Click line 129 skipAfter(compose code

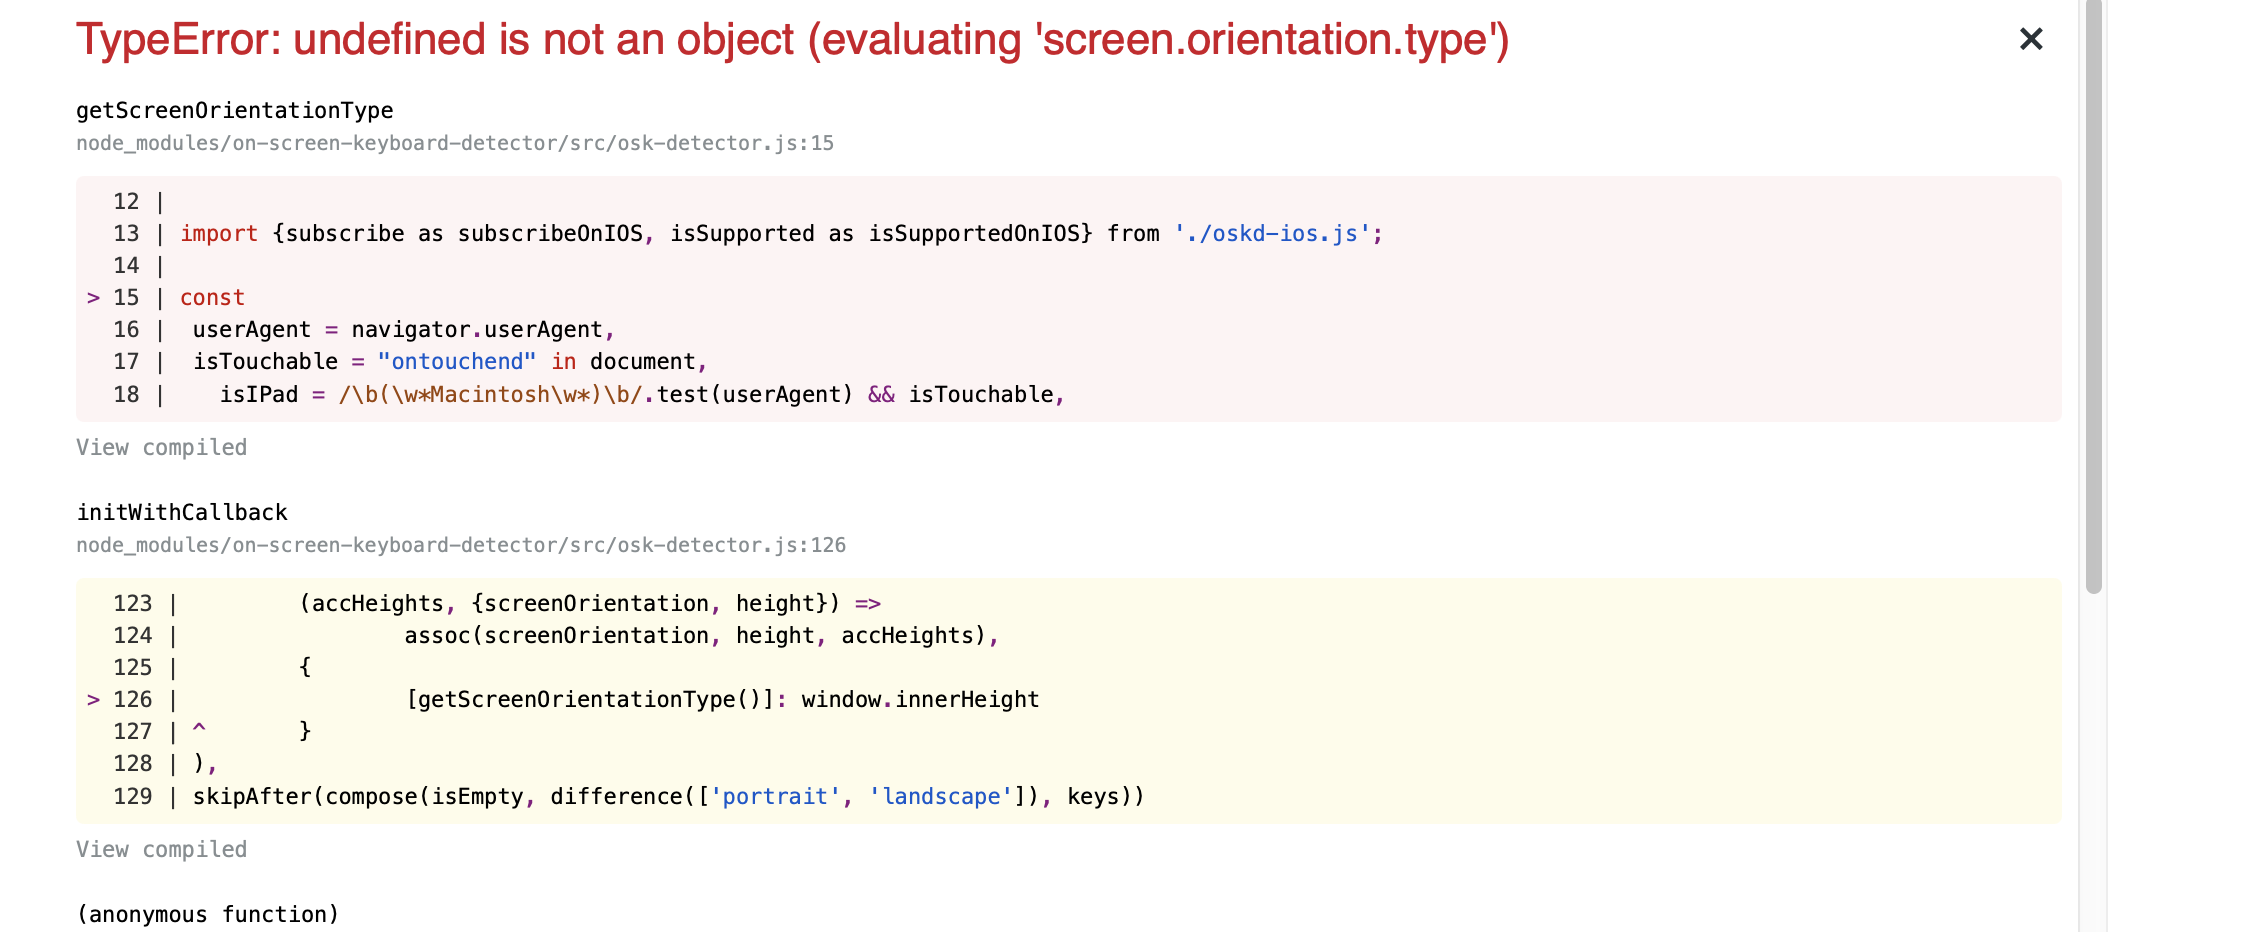(668, 796)
